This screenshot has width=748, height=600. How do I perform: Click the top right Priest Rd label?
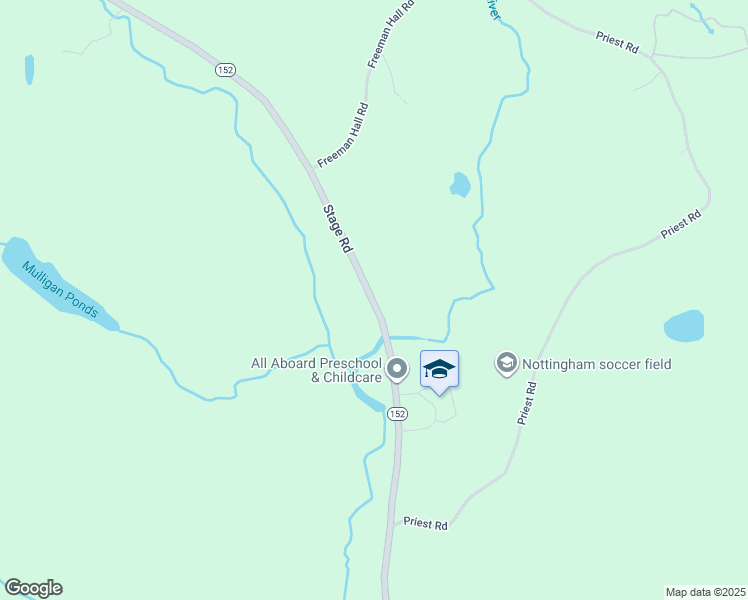point(617,42)
